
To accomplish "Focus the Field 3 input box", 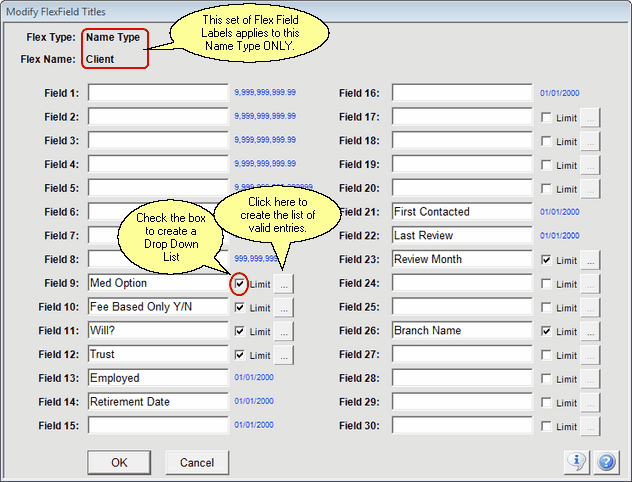I will pos(158,140).
